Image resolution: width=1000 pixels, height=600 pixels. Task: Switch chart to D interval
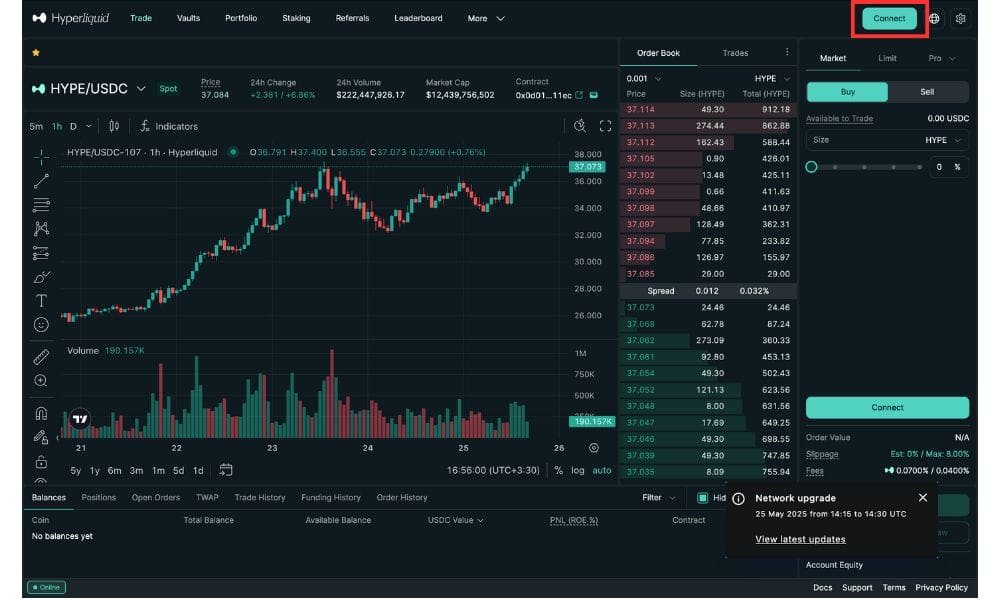pyautogui.click(x=73, y=126)
